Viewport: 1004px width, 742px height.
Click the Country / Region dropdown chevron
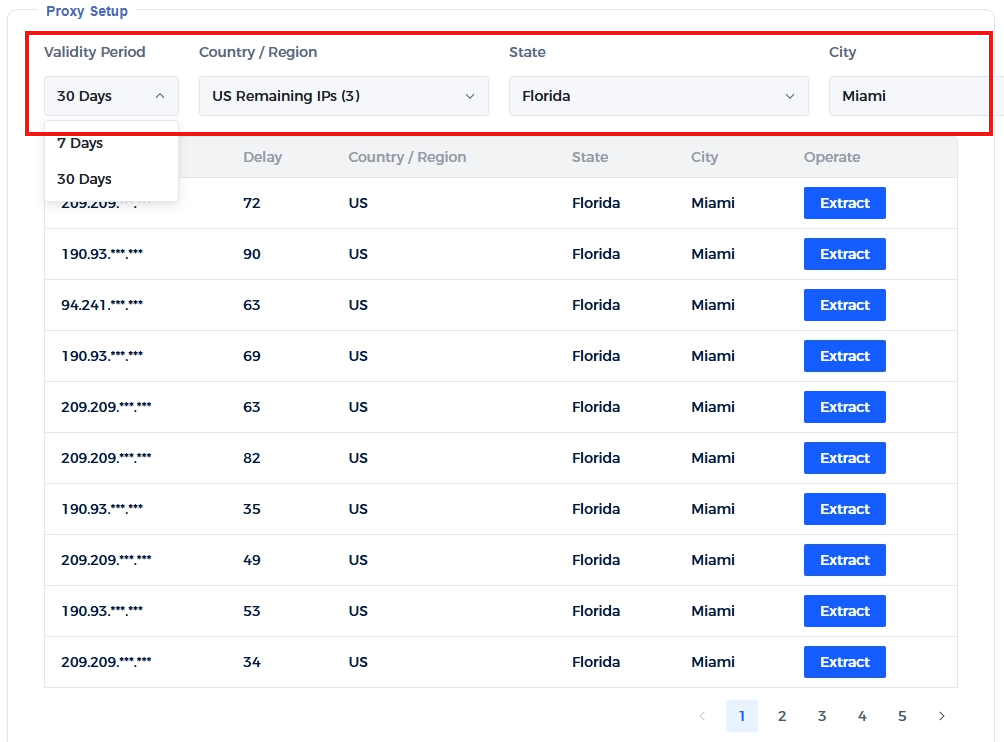(x=469, y=96)
